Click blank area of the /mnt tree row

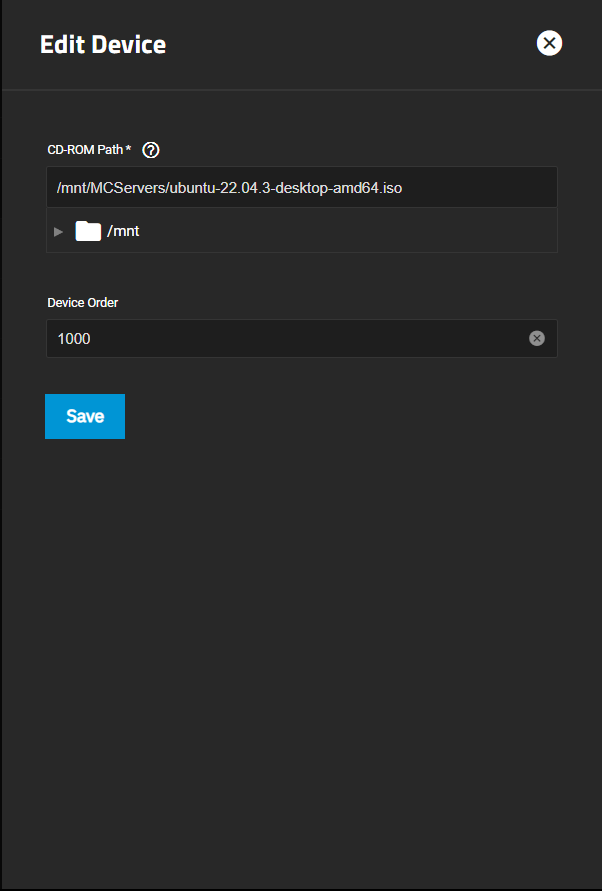point(347,231)
